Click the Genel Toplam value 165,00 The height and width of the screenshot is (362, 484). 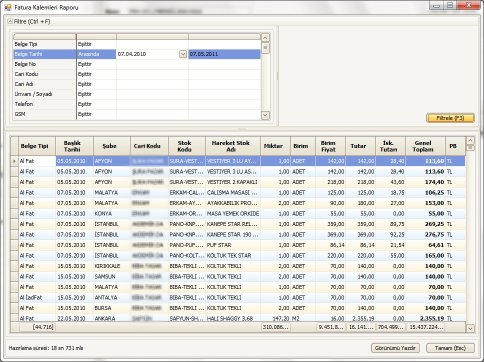pos(425,256)
